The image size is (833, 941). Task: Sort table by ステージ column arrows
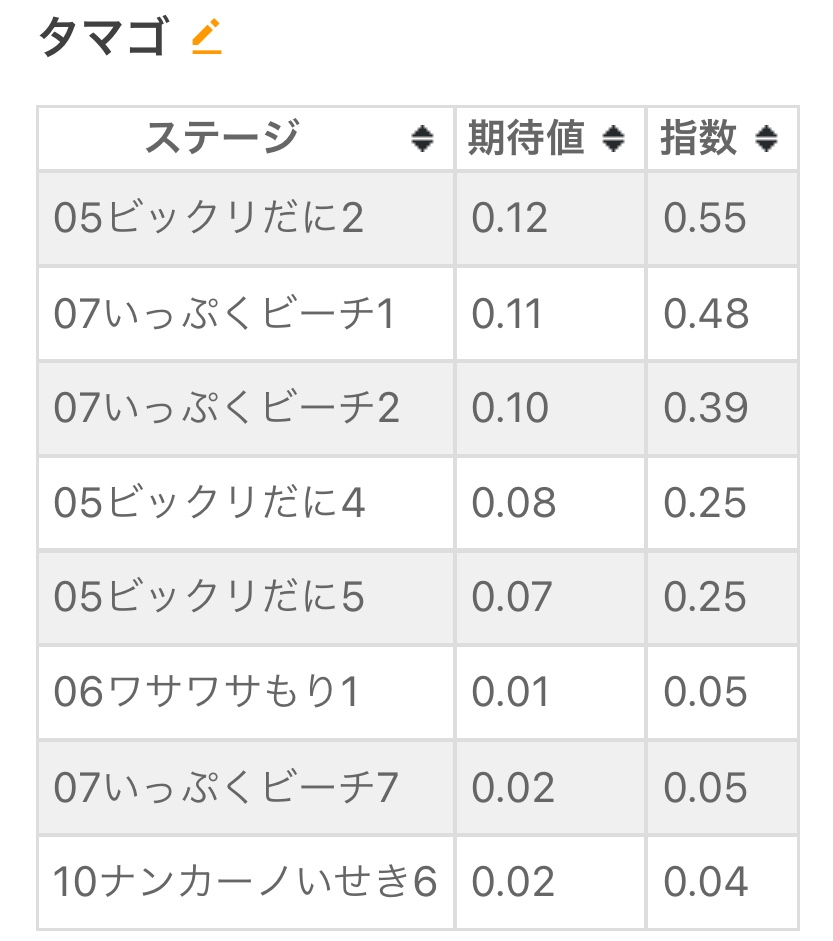point(423,139)
